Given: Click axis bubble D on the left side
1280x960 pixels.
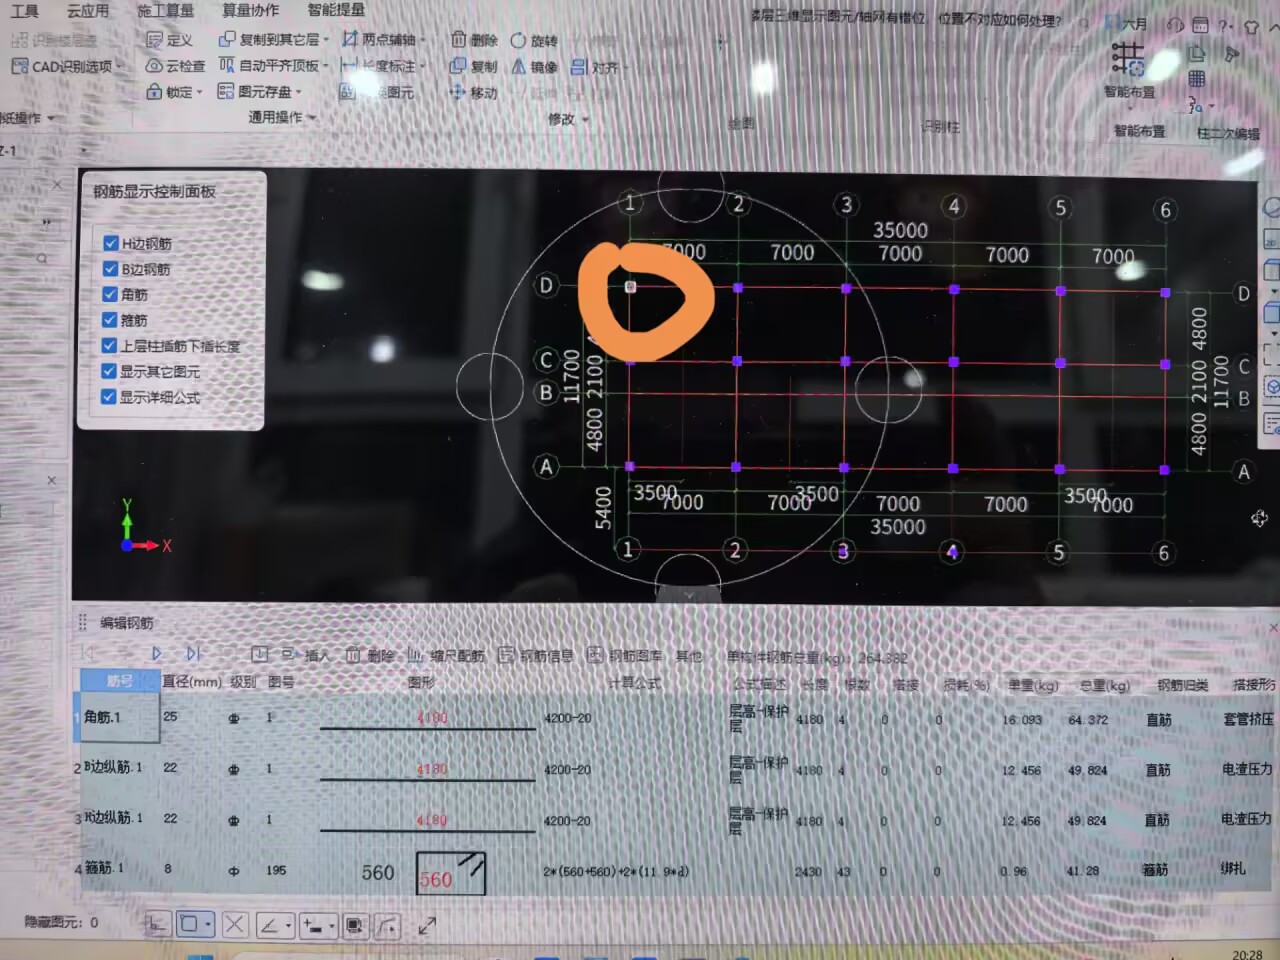Looking at the screenshot, I should 546,286.
